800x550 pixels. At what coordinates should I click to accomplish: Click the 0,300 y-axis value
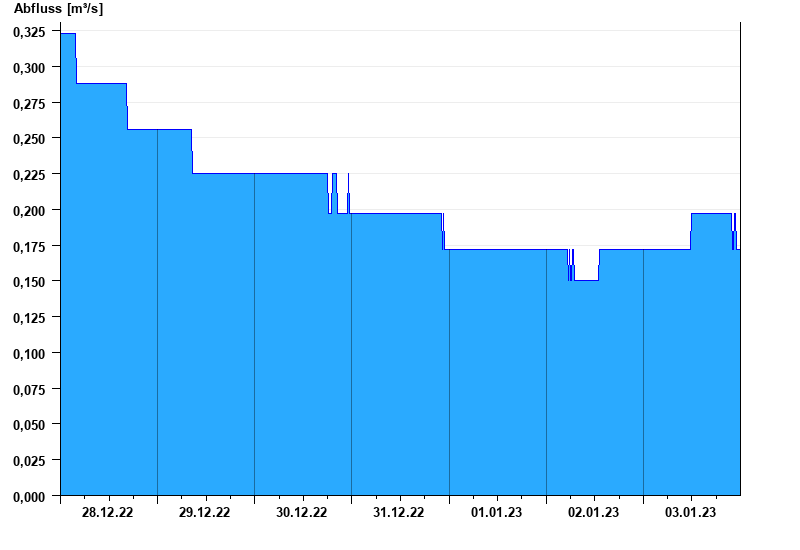point(29,67)
